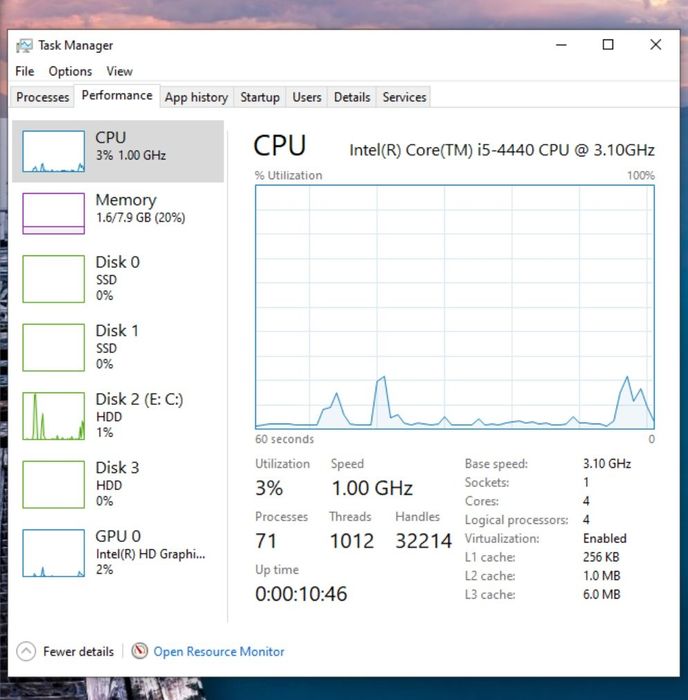Select the CPU mini graph thumbnail
Viewport: 688px width, 700px height.
click(x=54, y=151)
